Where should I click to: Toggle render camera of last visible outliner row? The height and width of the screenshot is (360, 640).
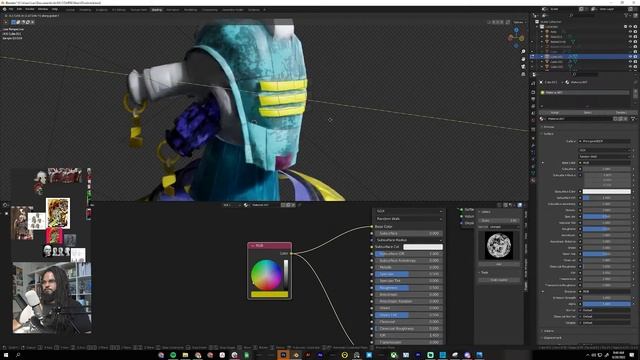pos(635,67)
